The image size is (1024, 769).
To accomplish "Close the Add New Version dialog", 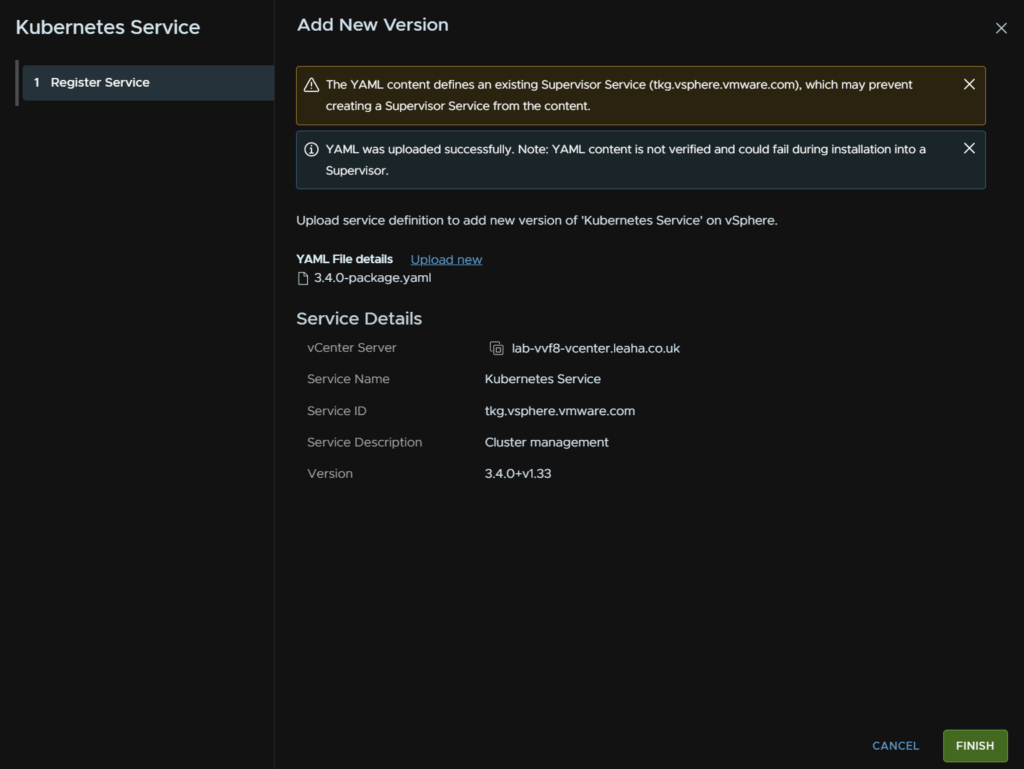I will 1001,28.
